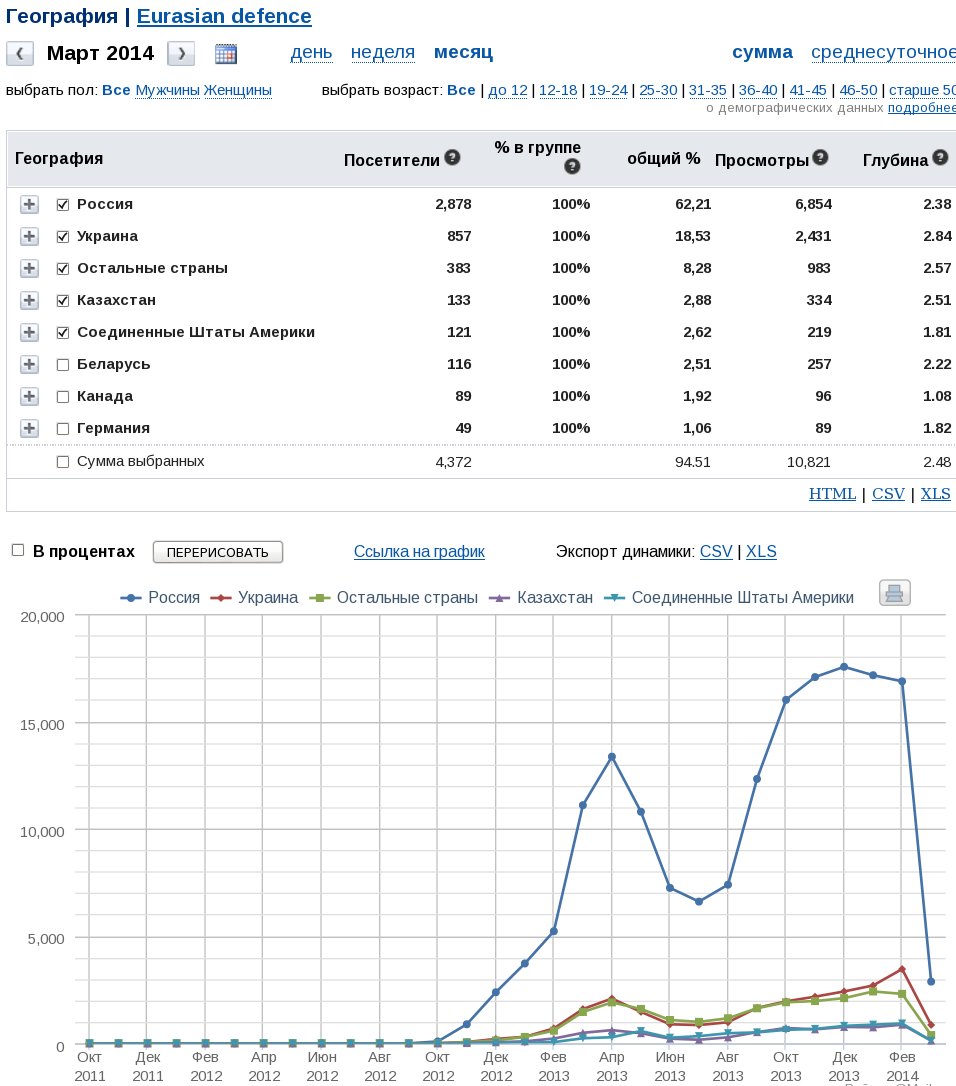956x1086 pixels.
Task: Expand the Казахстан row
Action: pyautogui.click(x=29, y=300)
